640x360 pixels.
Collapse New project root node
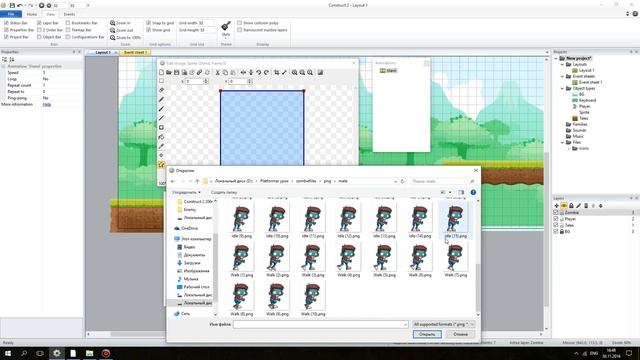click(556, 58)
